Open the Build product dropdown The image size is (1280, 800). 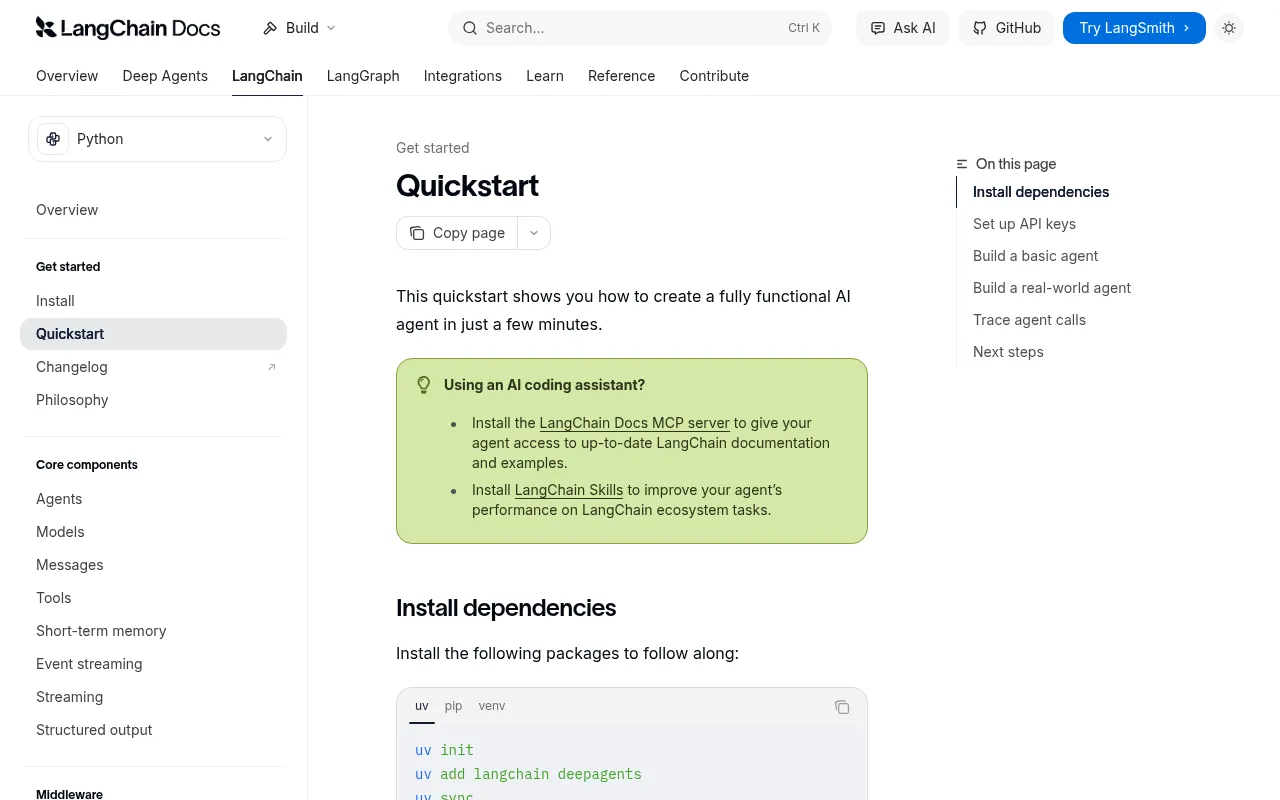[x=299, y=28]
